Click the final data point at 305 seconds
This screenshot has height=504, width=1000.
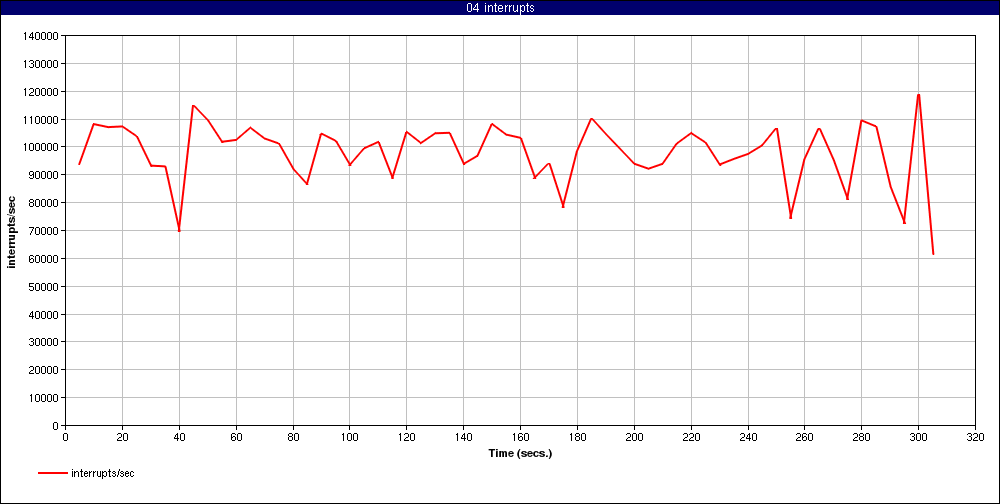(933, 254)
